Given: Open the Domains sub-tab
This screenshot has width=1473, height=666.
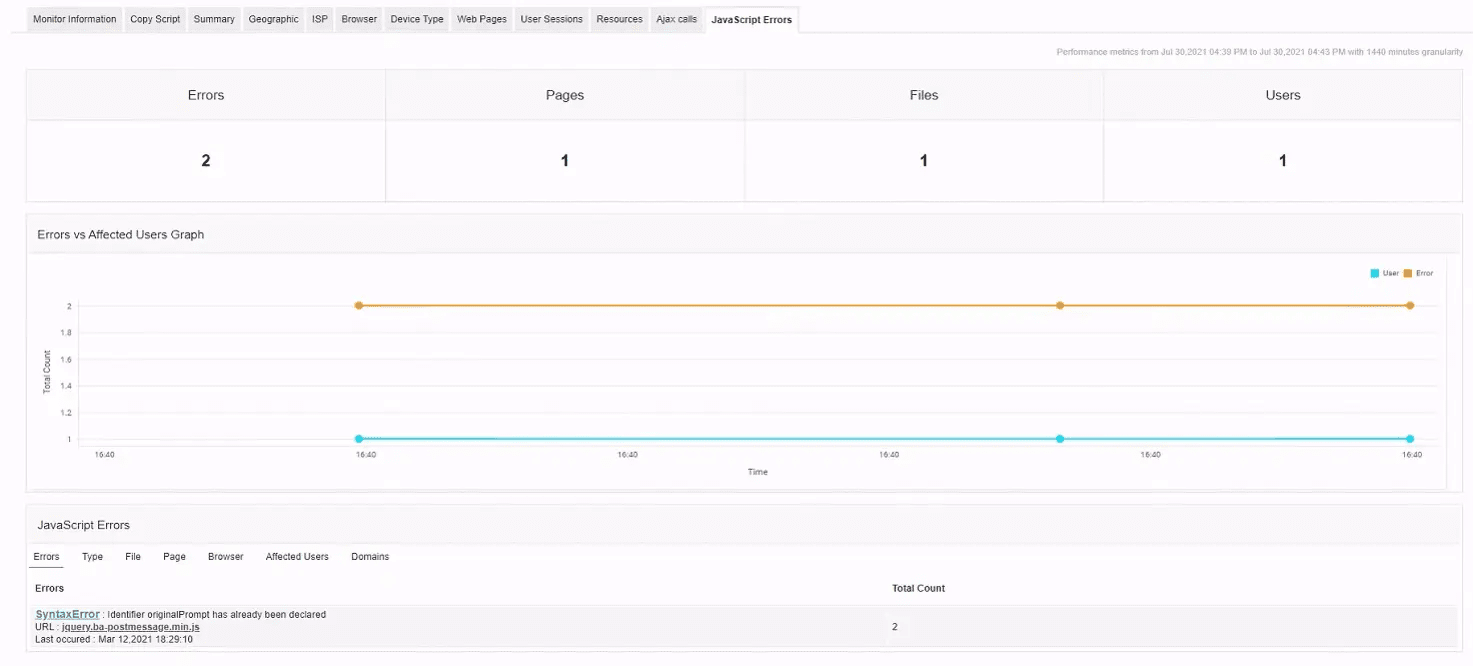Looking at the screenshot, I should (370, 556).
